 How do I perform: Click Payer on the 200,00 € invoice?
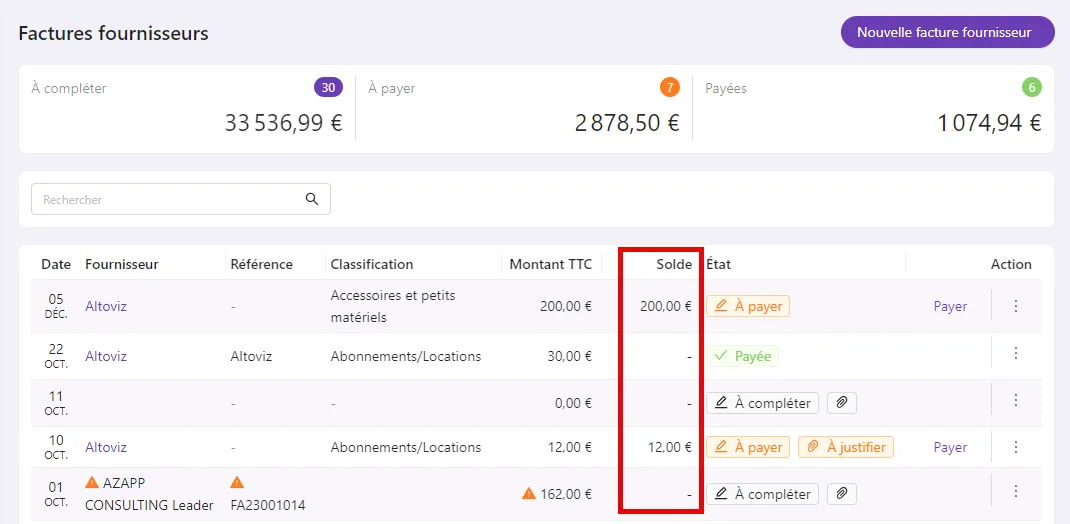point(951,306)
